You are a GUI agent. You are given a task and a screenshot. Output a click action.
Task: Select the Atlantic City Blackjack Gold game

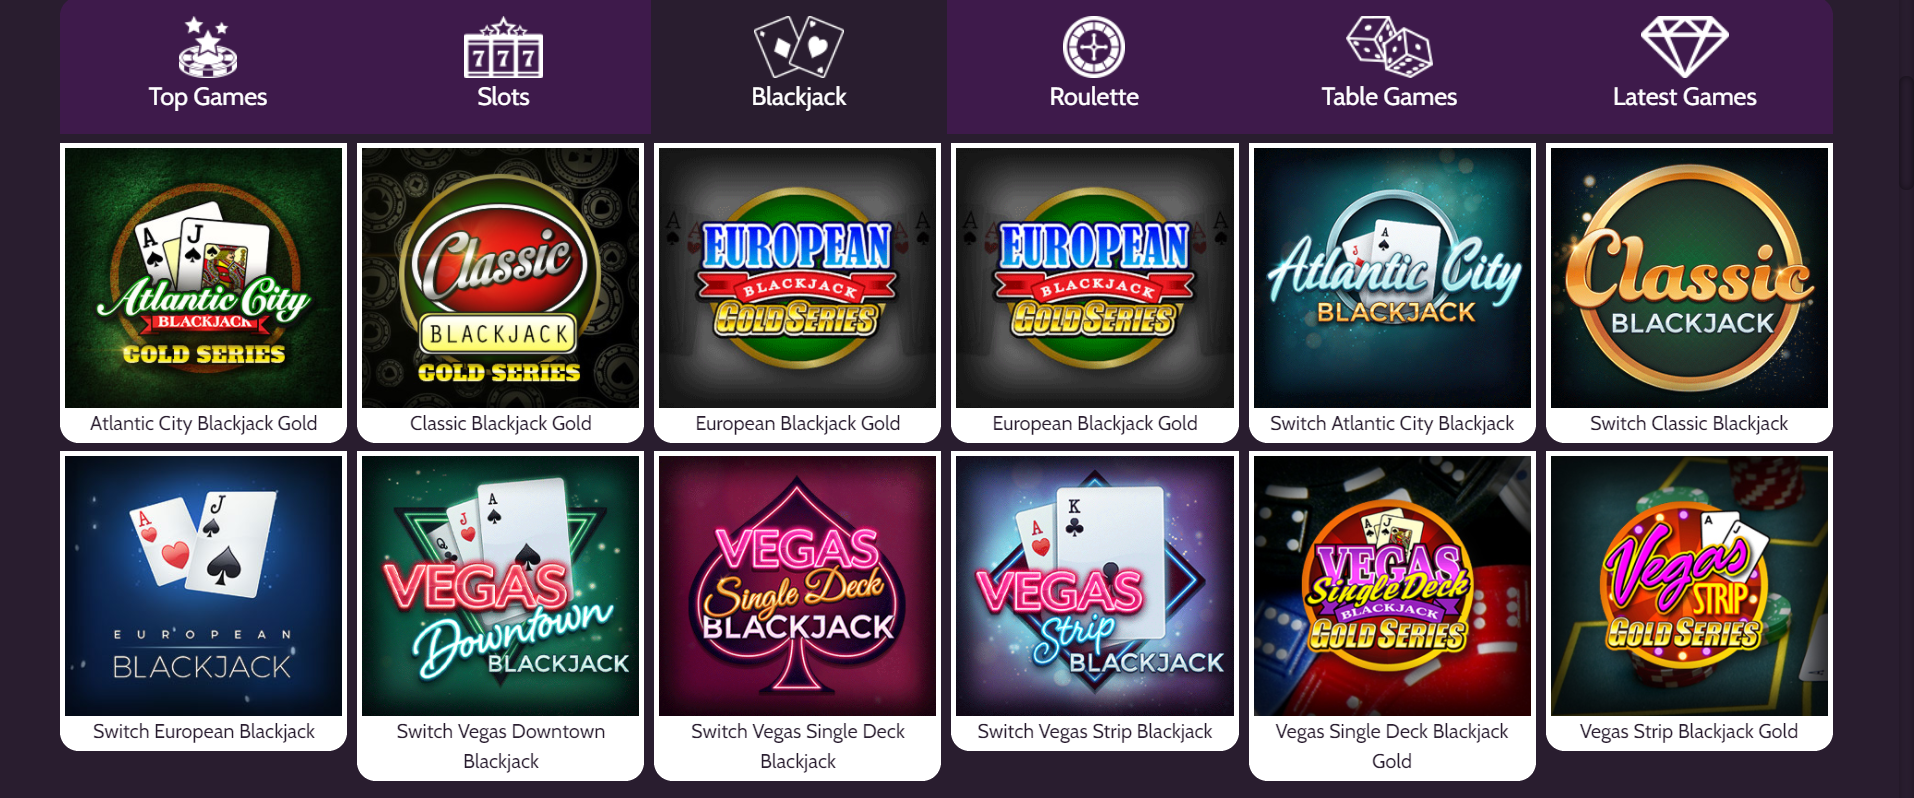tap(202, 280)
